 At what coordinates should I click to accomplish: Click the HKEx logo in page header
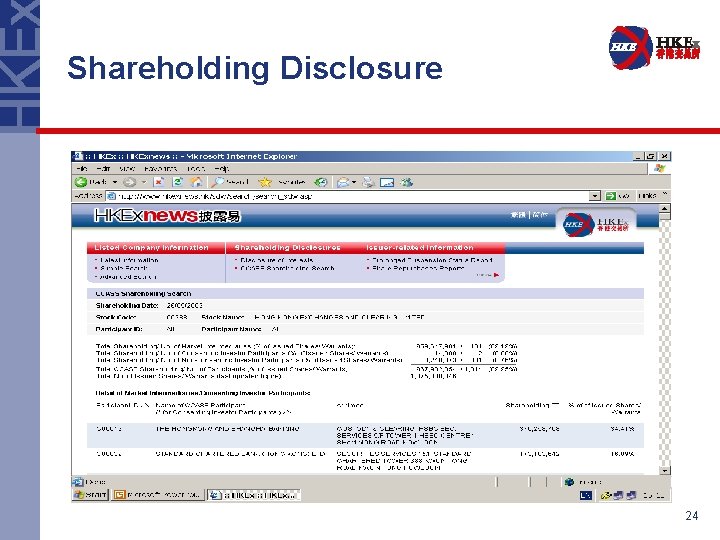click(x=595, y=225)
